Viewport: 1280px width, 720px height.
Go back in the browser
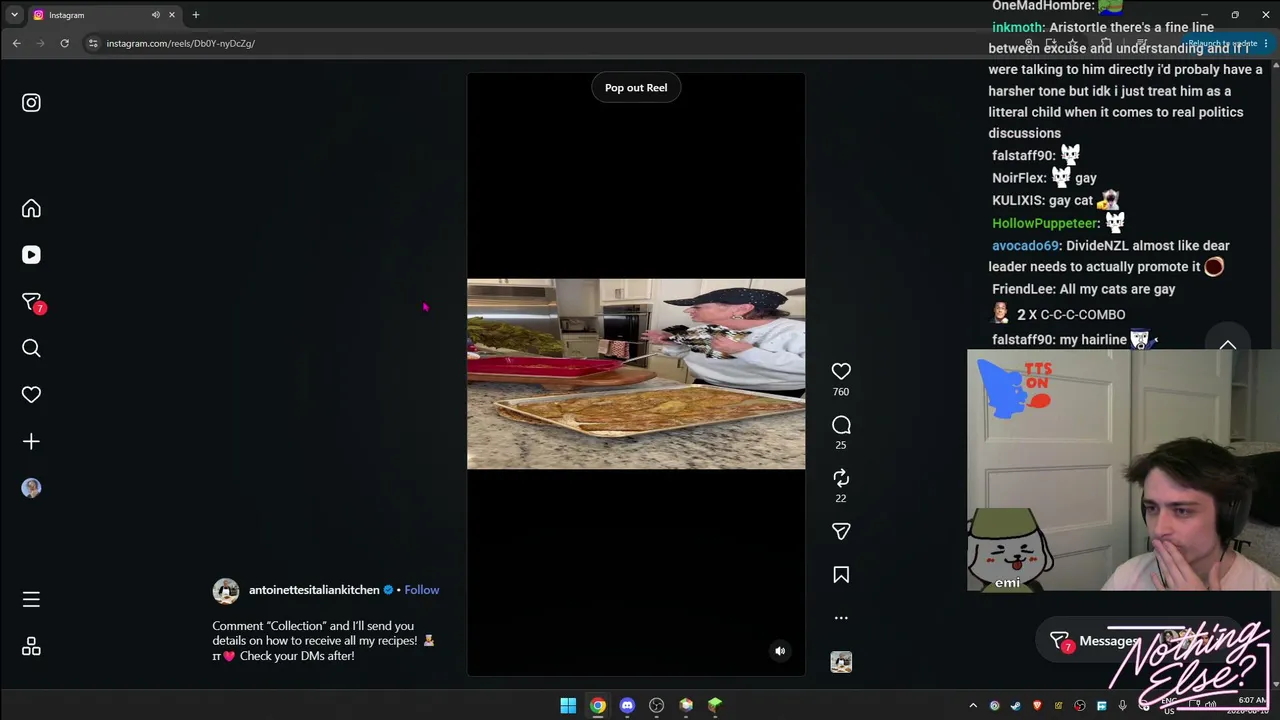click(x=17, y=43)
